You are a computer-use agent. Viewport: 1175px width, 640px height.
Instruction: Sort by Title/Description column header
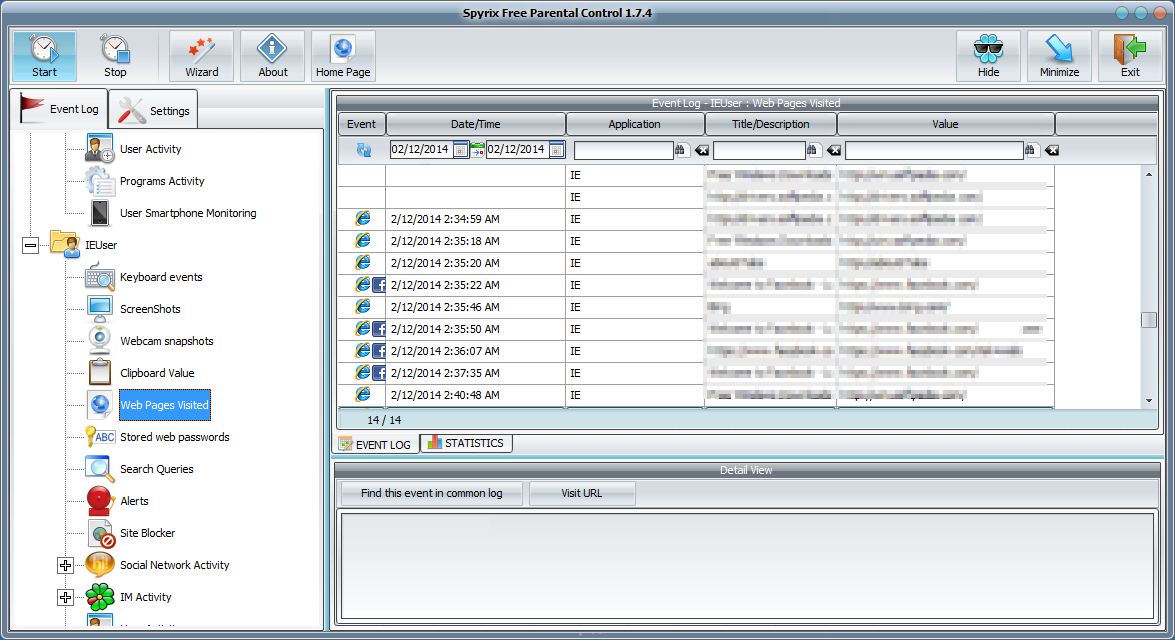point(770,124)
